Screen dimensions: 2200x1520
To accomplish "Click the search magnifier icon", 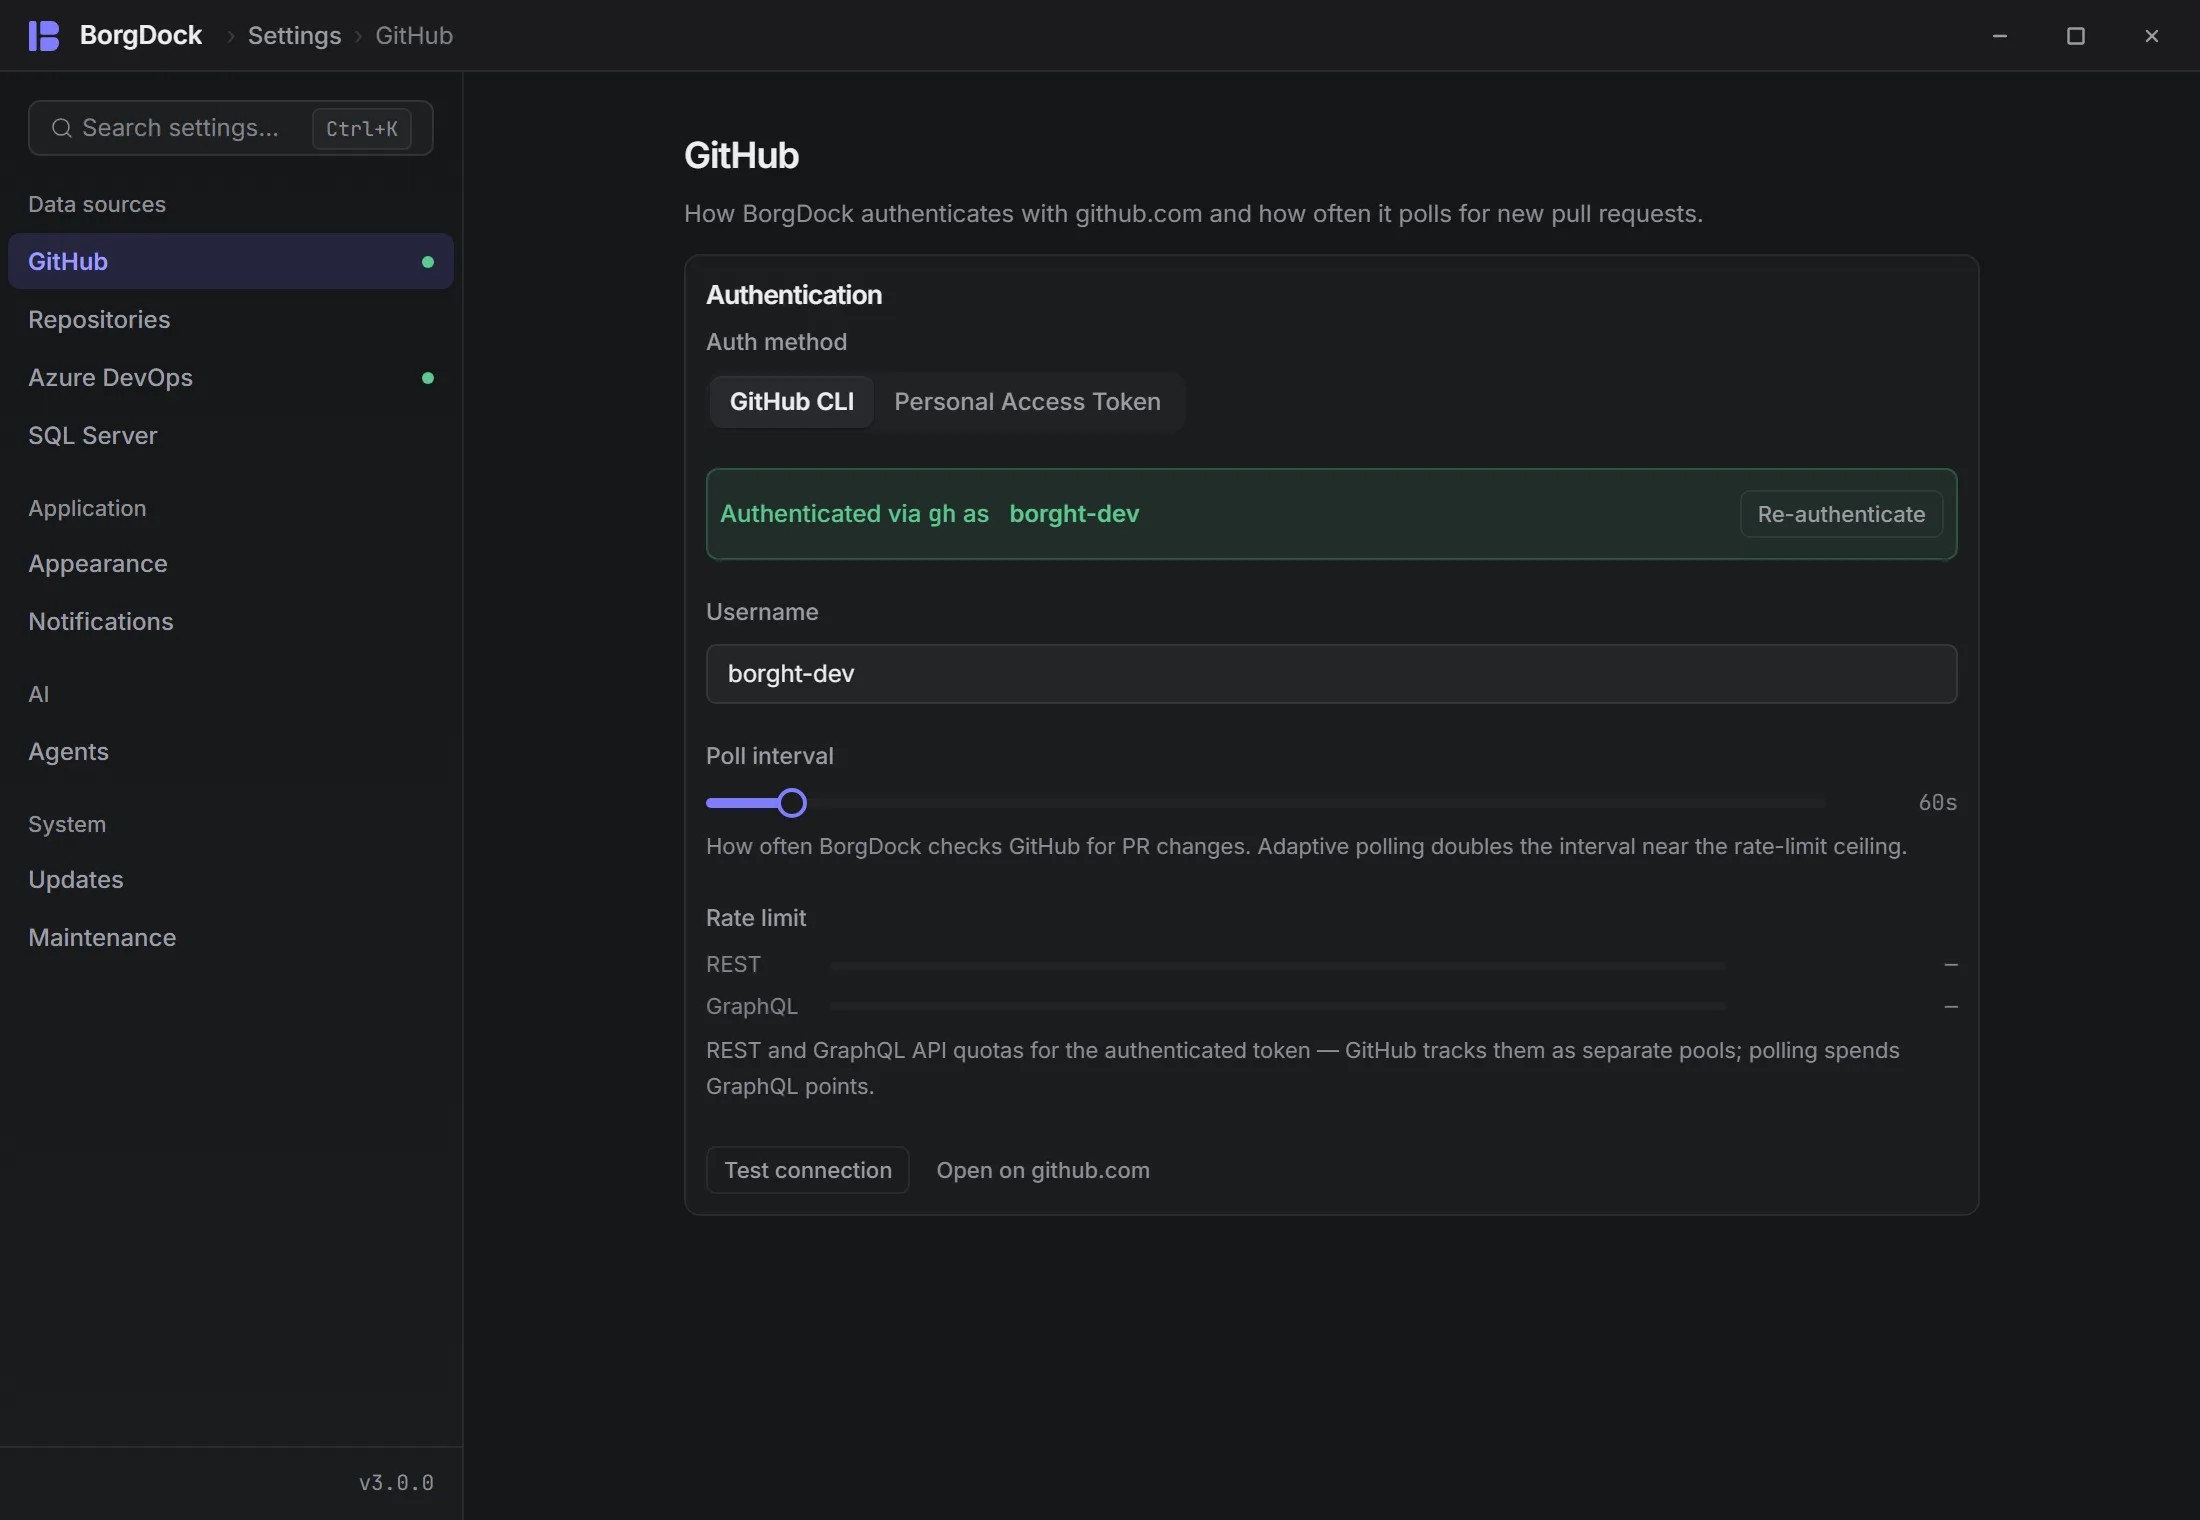I will tap(62, 128).
